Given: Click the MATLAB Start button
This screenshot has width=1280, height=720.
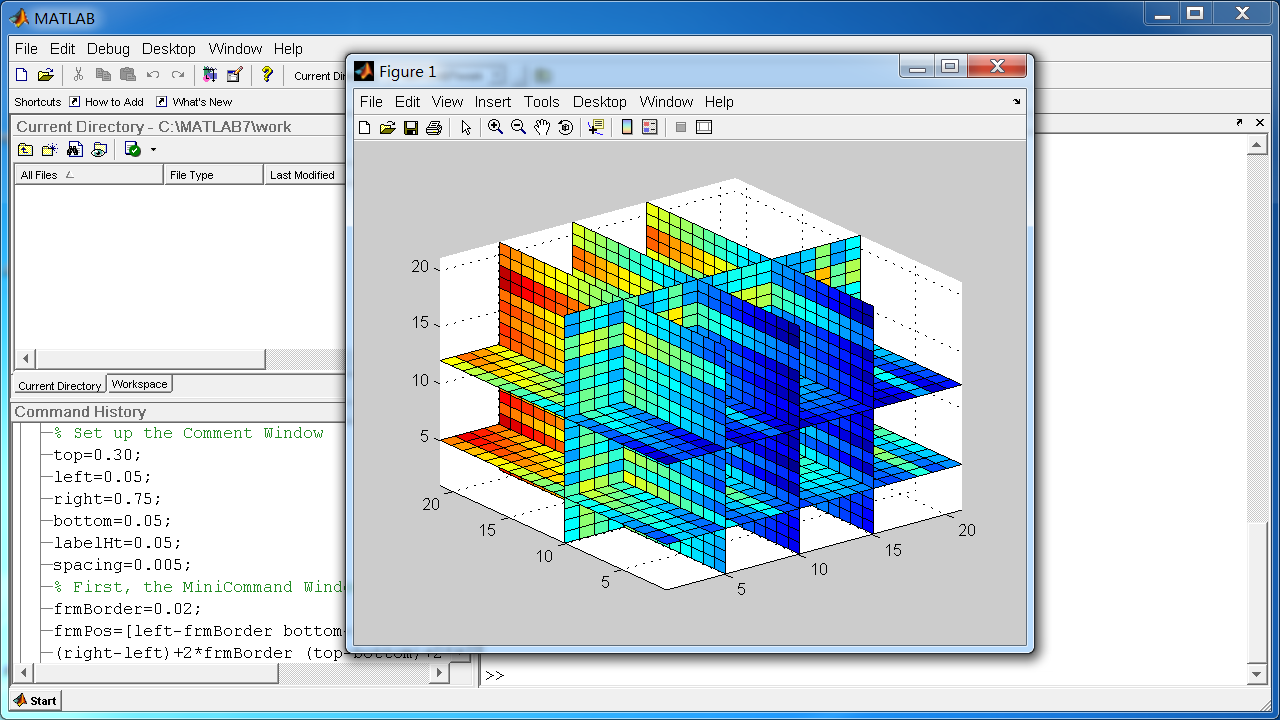Looking at the screenshot, I should point(35,700).
